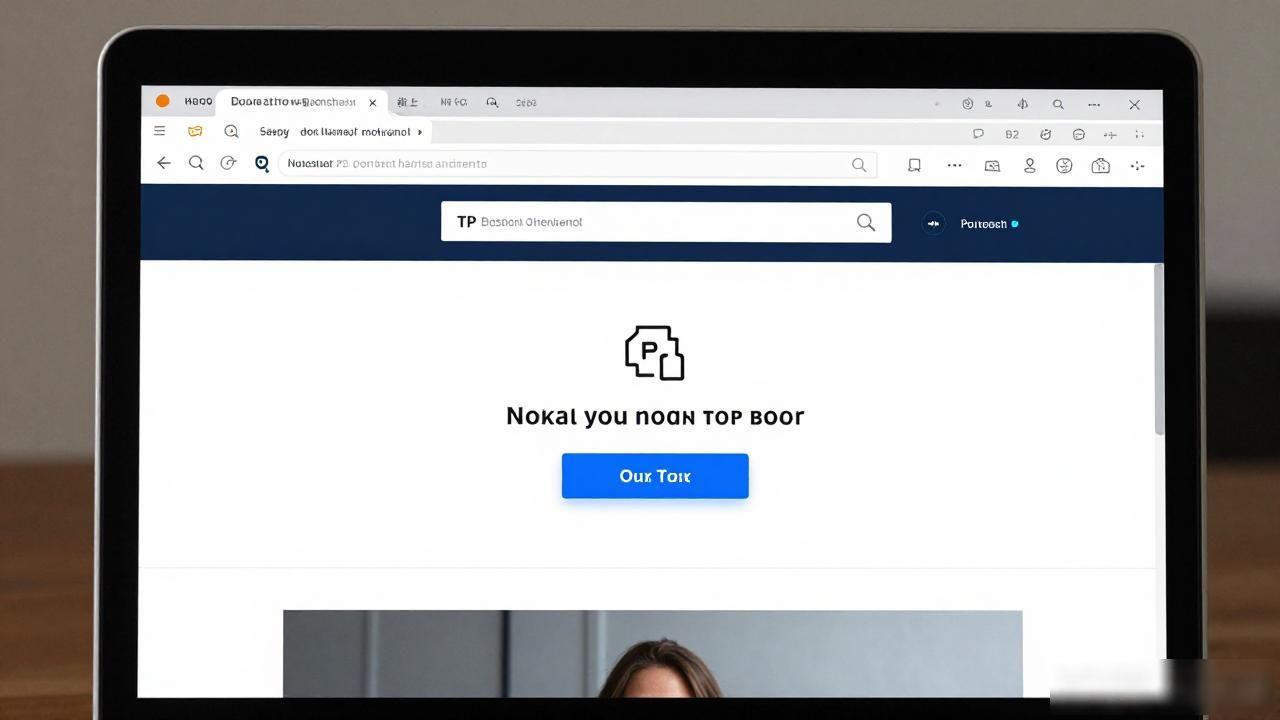Select the active browser tab with the close X

[304, 102]
